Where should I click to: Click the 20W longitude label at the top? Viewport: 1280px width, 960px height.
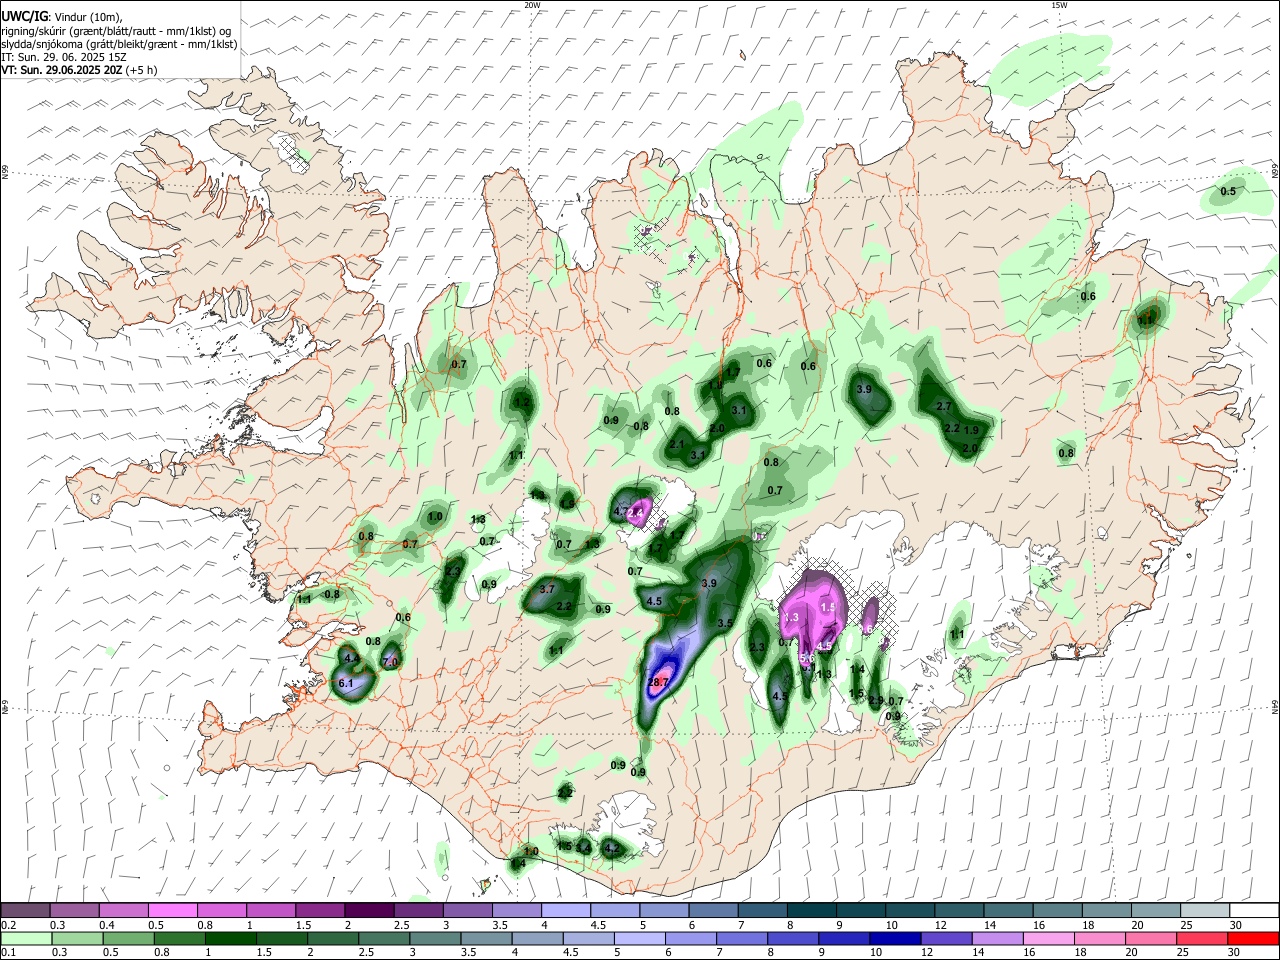tap(532, 5)
